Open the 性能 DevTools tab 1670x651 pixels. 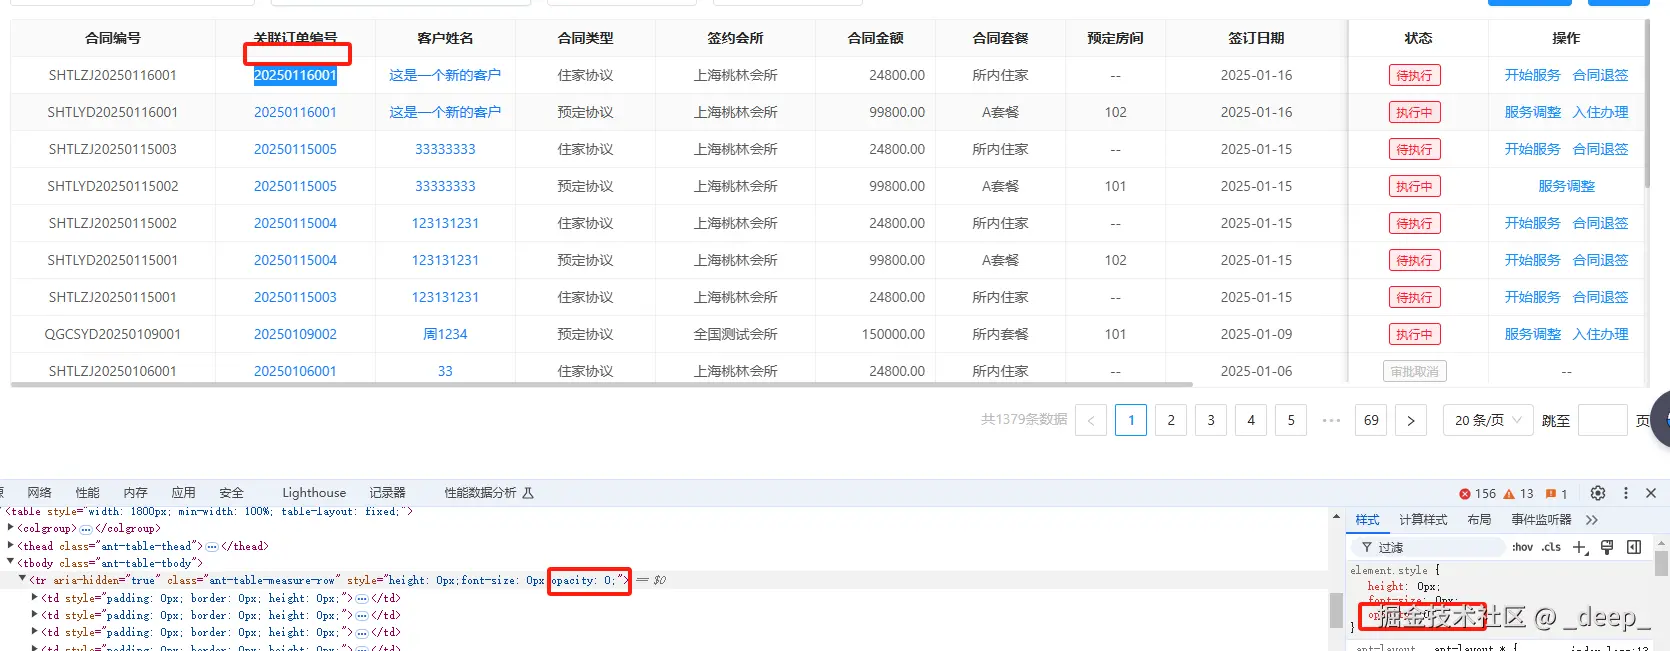88,493
